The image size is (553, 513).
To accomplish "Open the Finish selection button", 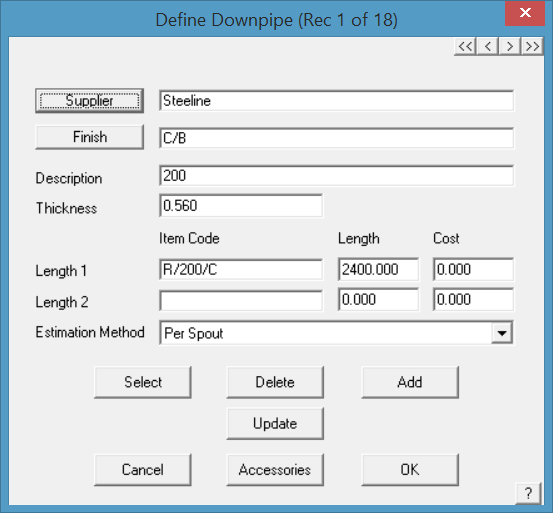I will pyautogui.click(x=90, y=137).
